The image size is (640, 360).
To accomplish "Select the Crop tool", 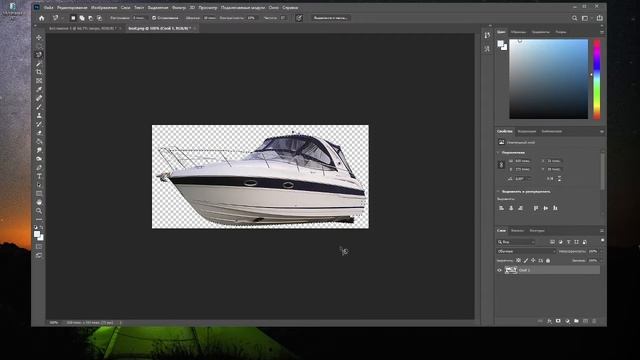I will (x=39, y=72).
